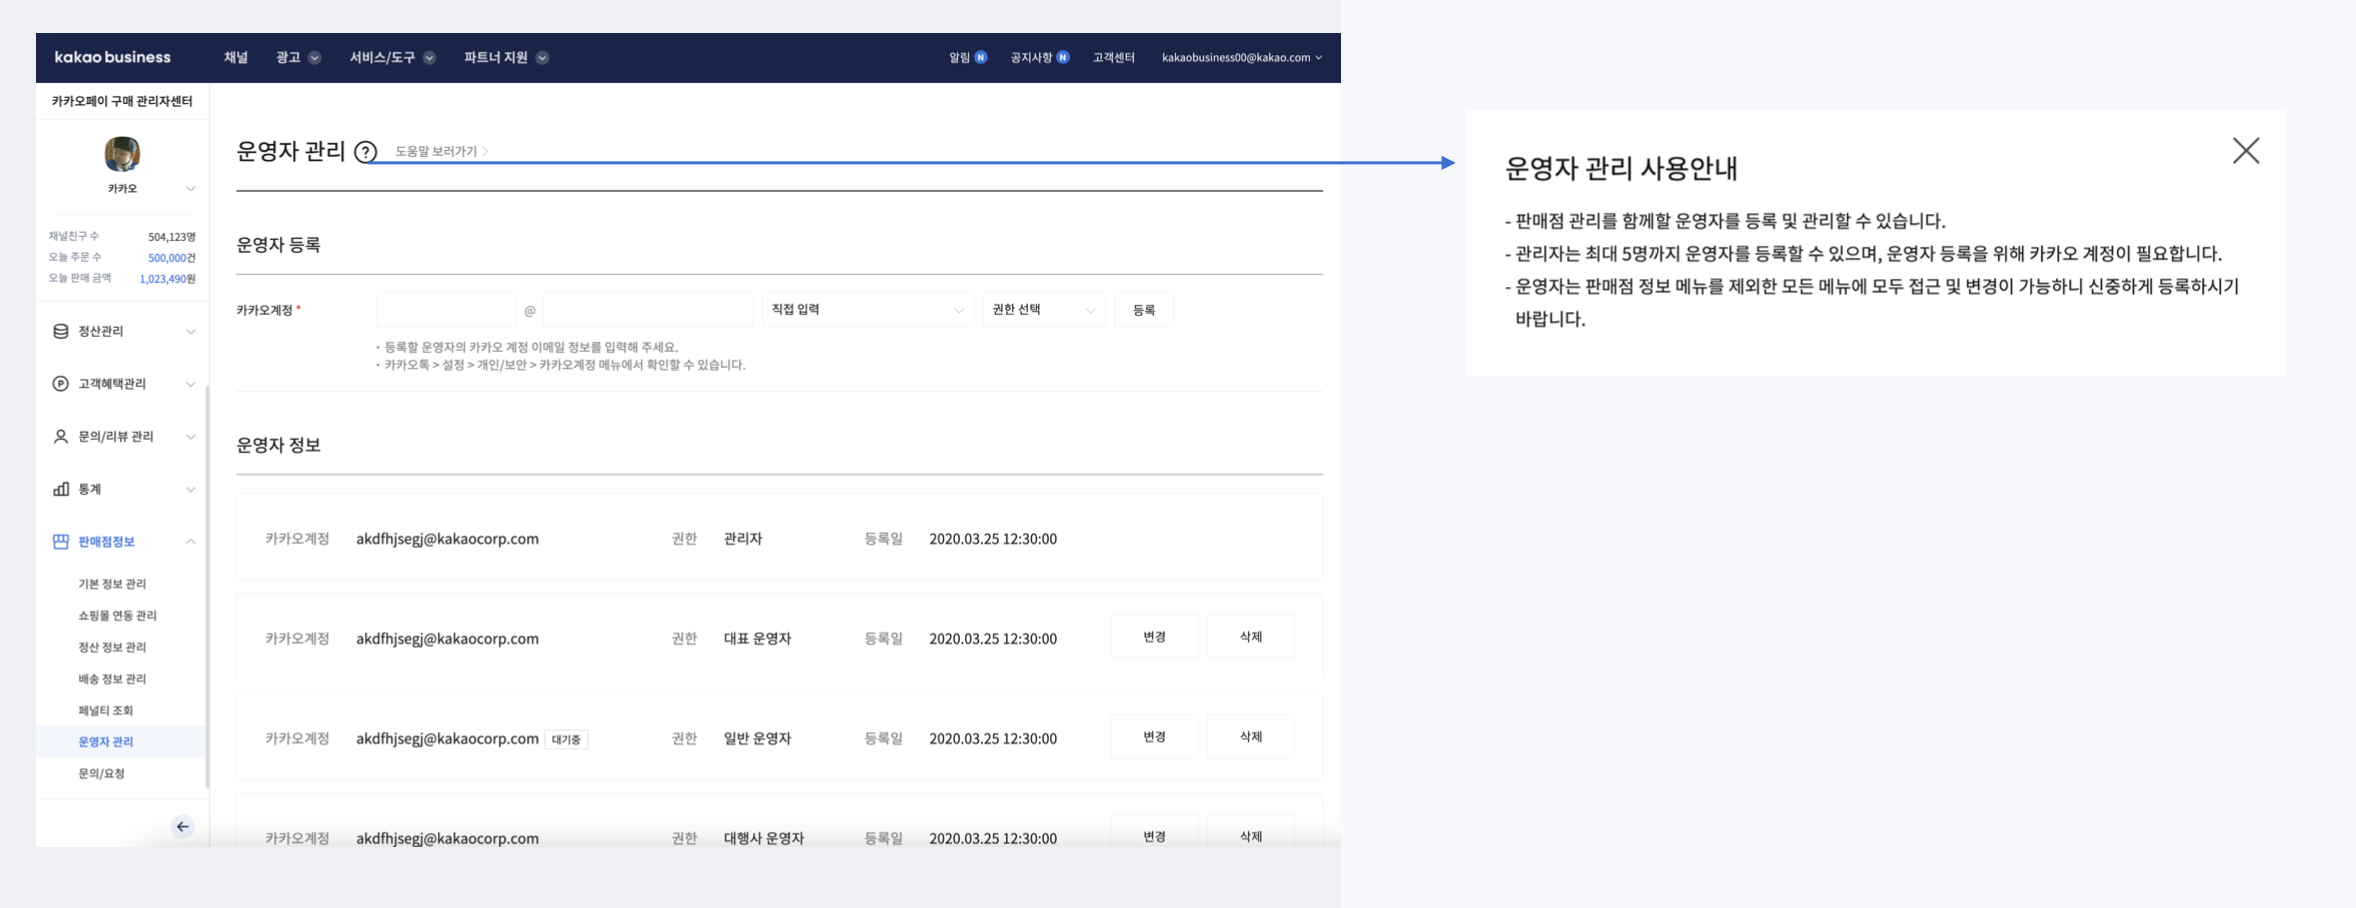This screenshot has width=2356, height=908.
Task: Click 삭제 for the 대행사 운영자 row
Action: click(x=1251, y=832)
